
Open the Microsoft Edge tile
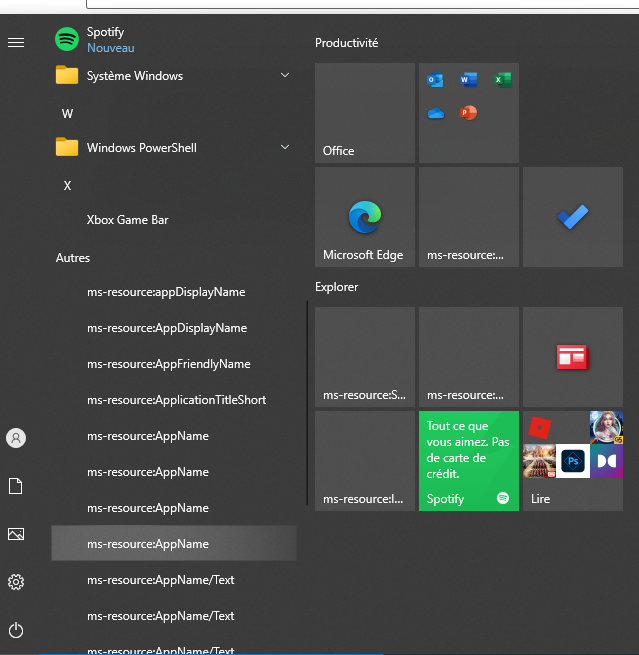365,217
